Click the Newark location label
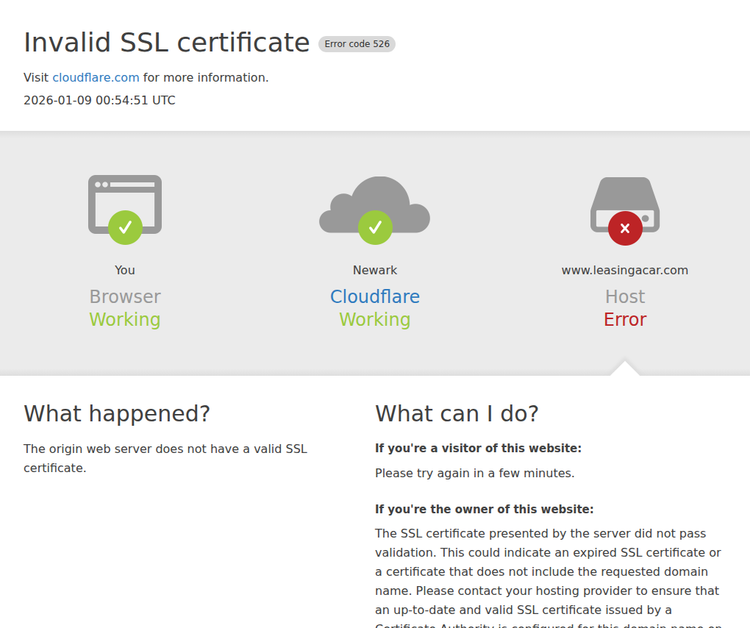This screenshot has height=628, width=750. tap(375, 270)
